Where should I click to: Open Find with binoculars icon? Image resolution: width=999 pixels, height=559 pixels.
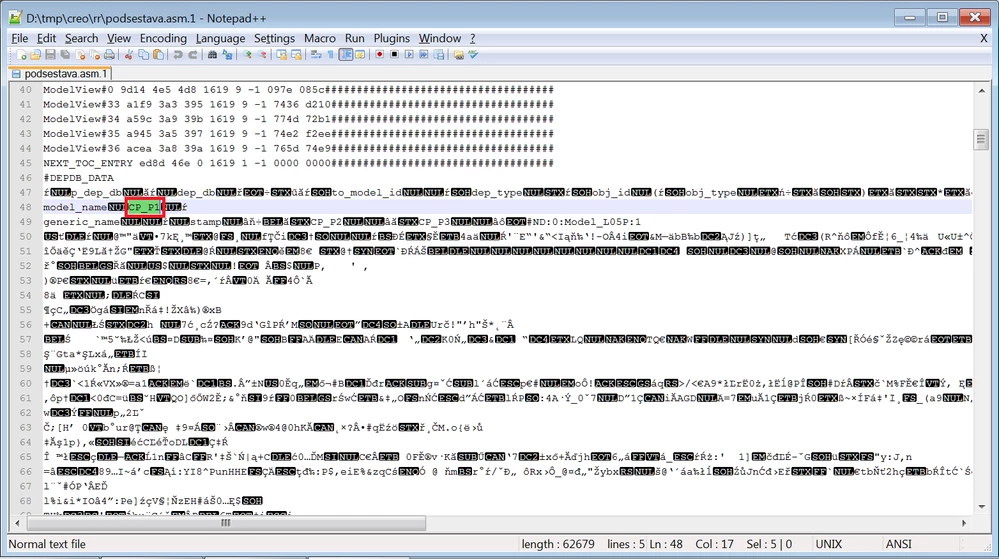pyautogui.click(x=212, y=55)
